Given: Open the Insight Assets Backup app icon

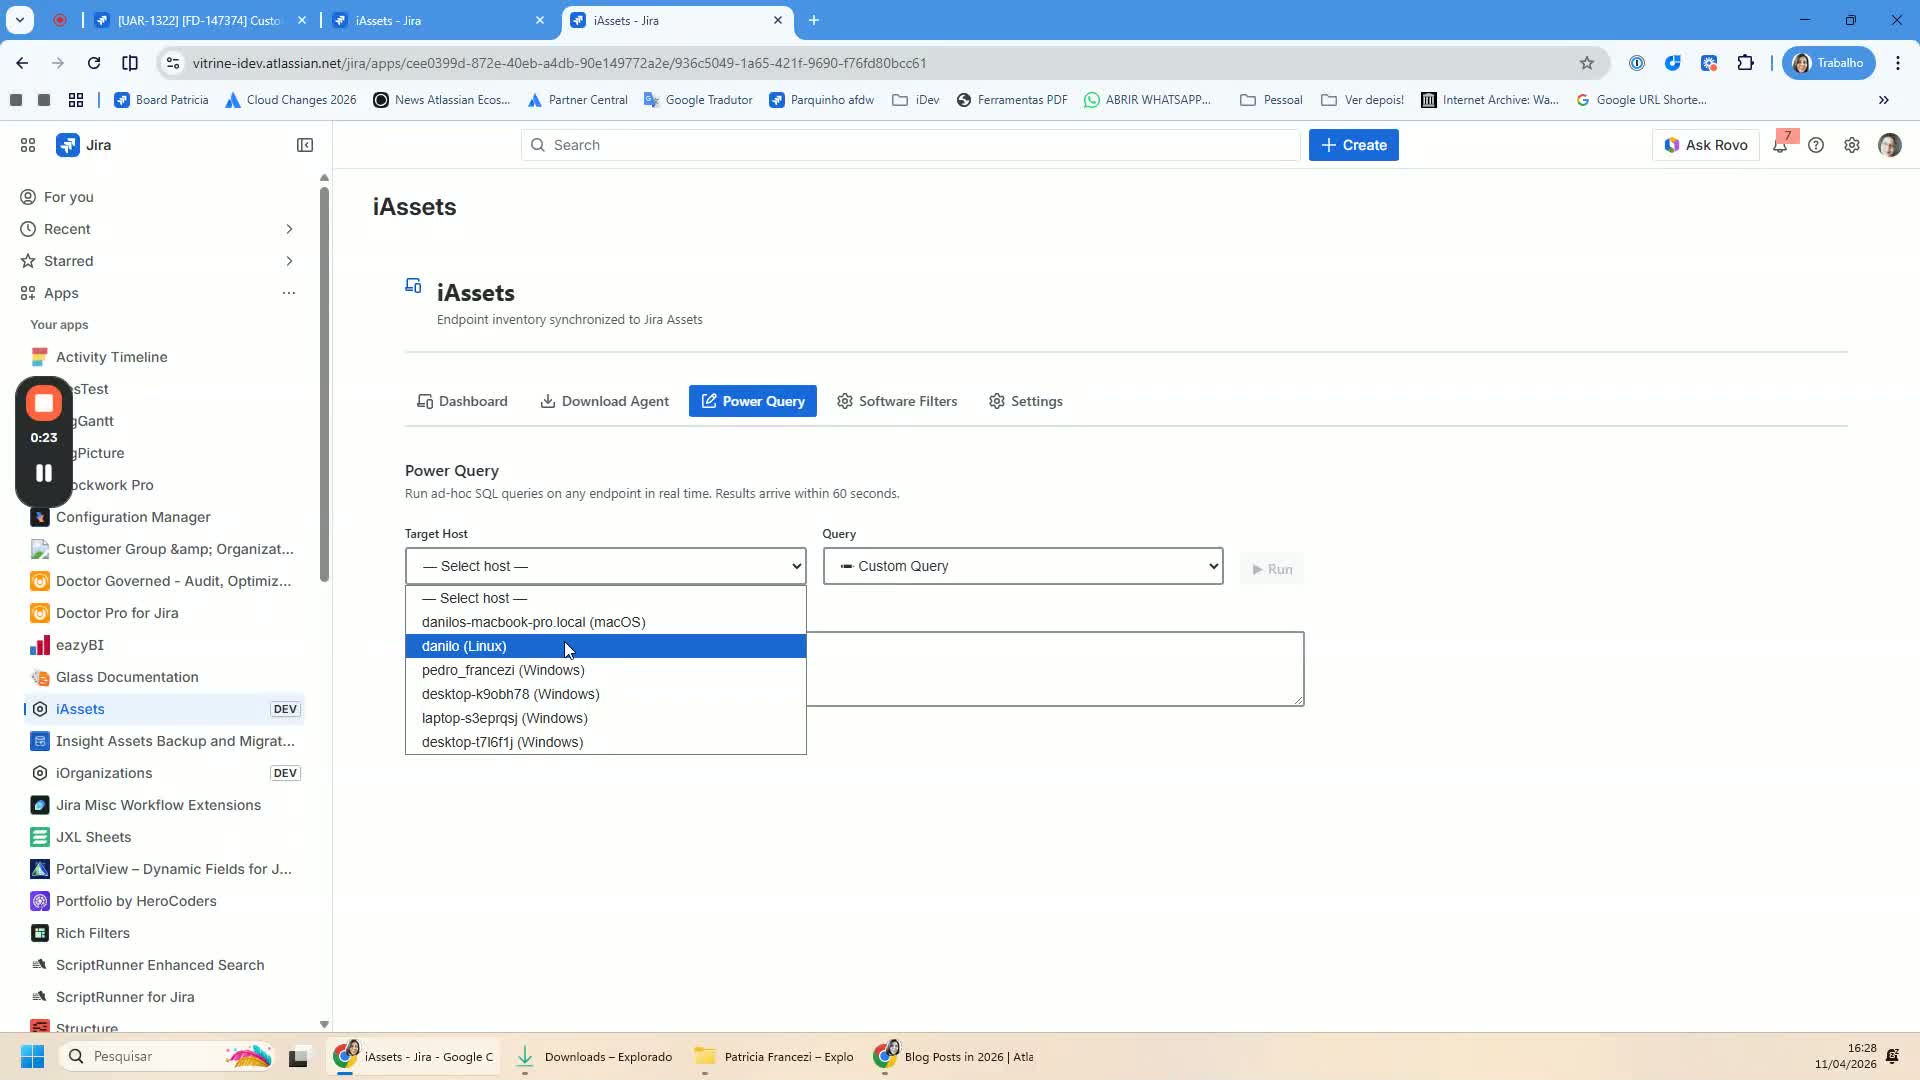Looking at the screenshot, I should coord(40,741).
